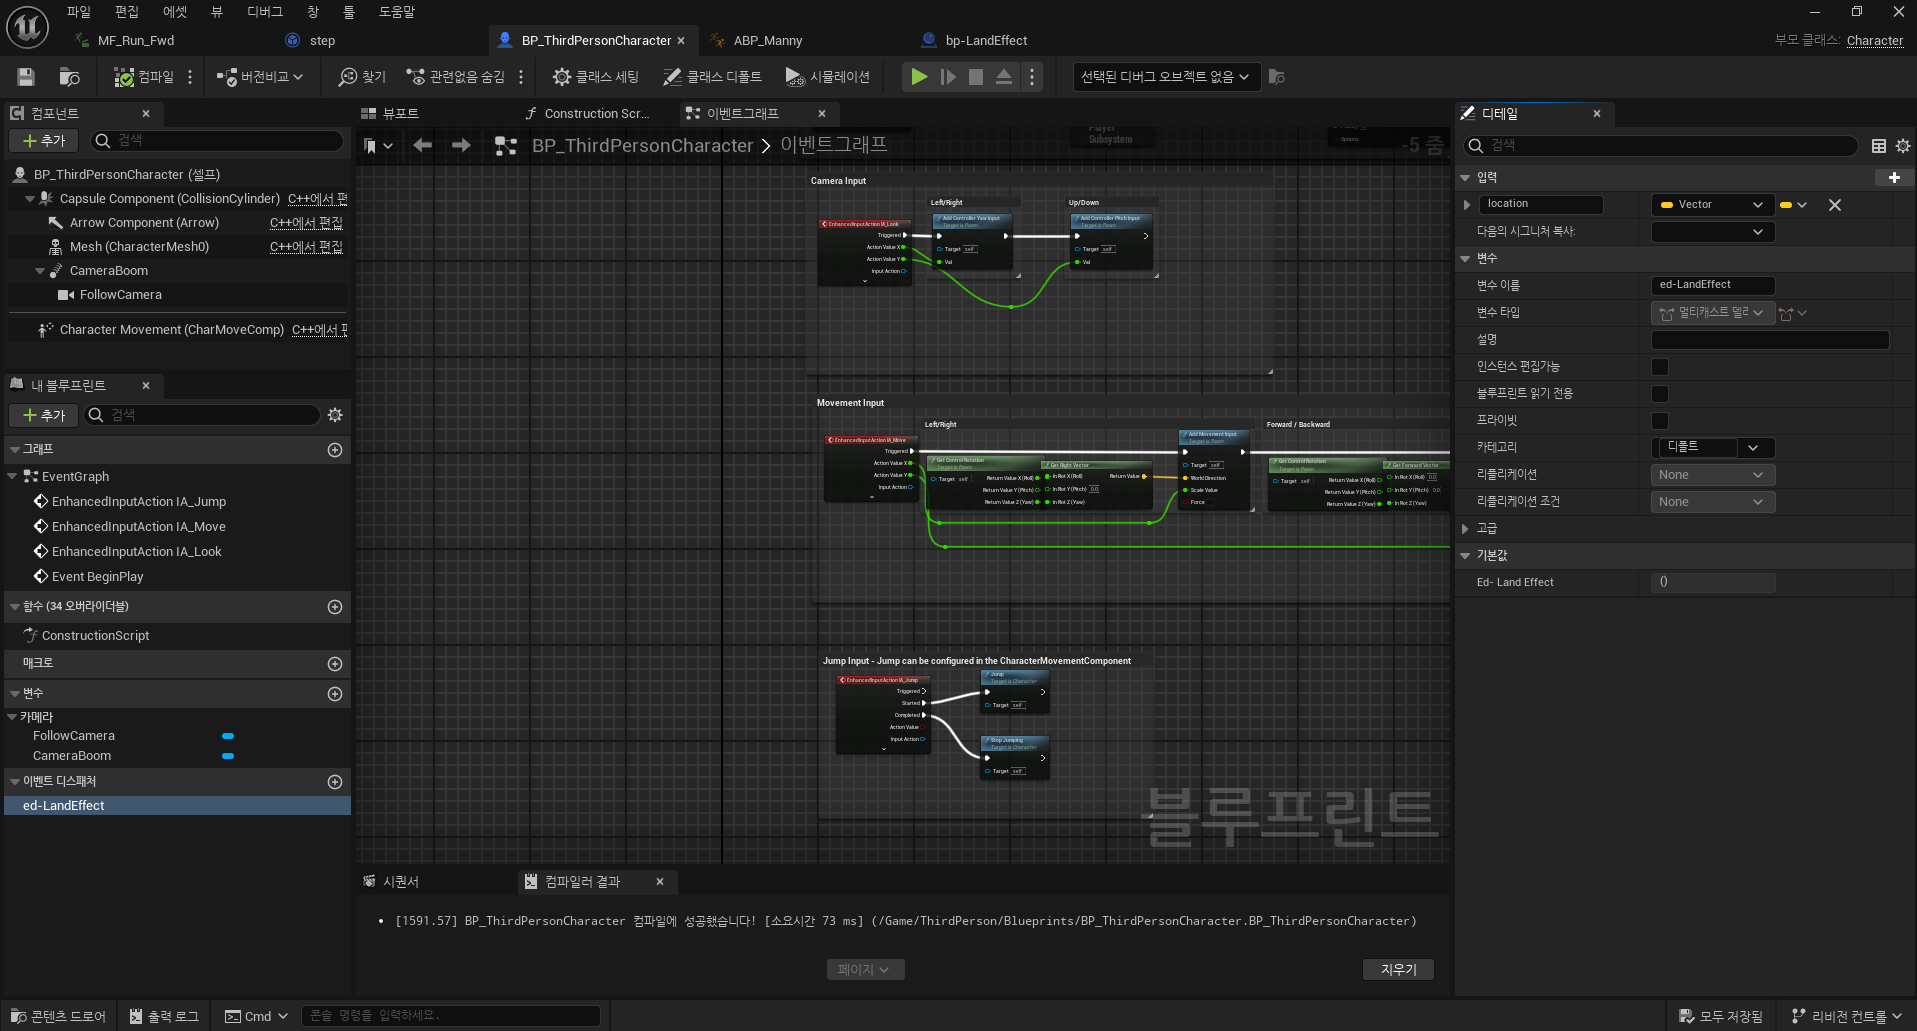Toggle Details property matrix grid view
Image resolution: width=1917 pixels, height=1031 pixels.
point(1879,146)
